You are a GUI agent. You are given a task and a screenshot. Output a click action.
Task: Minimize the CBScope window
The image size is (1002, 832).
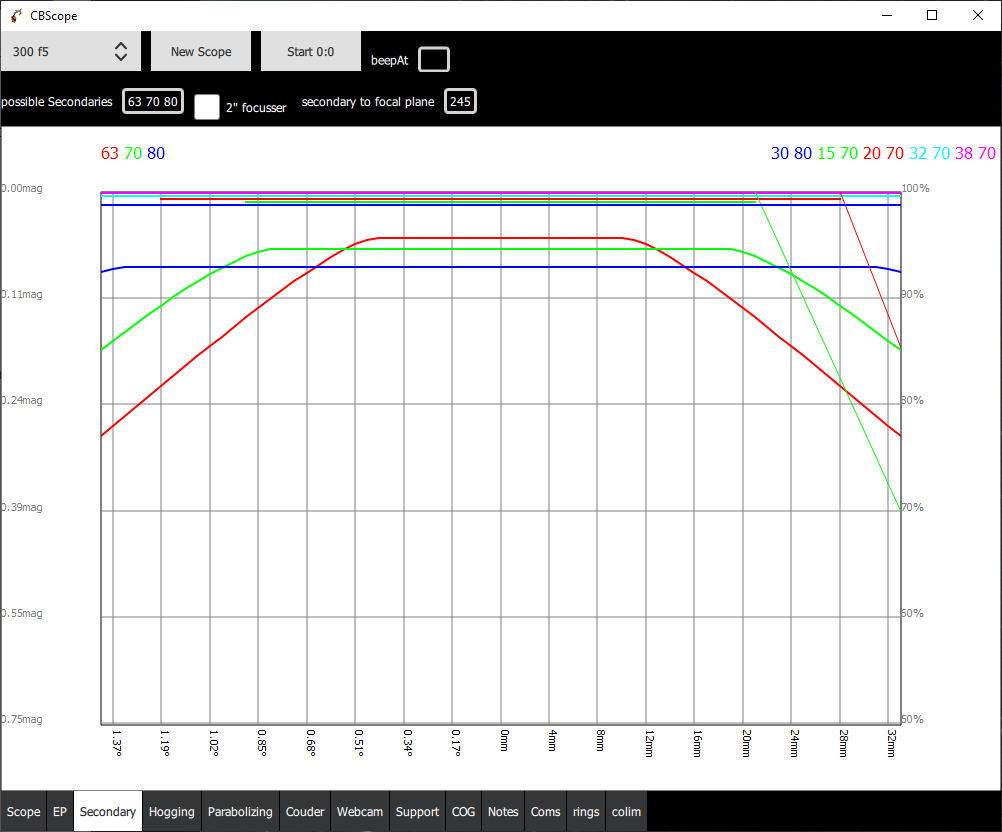click(x=887, y=15)
